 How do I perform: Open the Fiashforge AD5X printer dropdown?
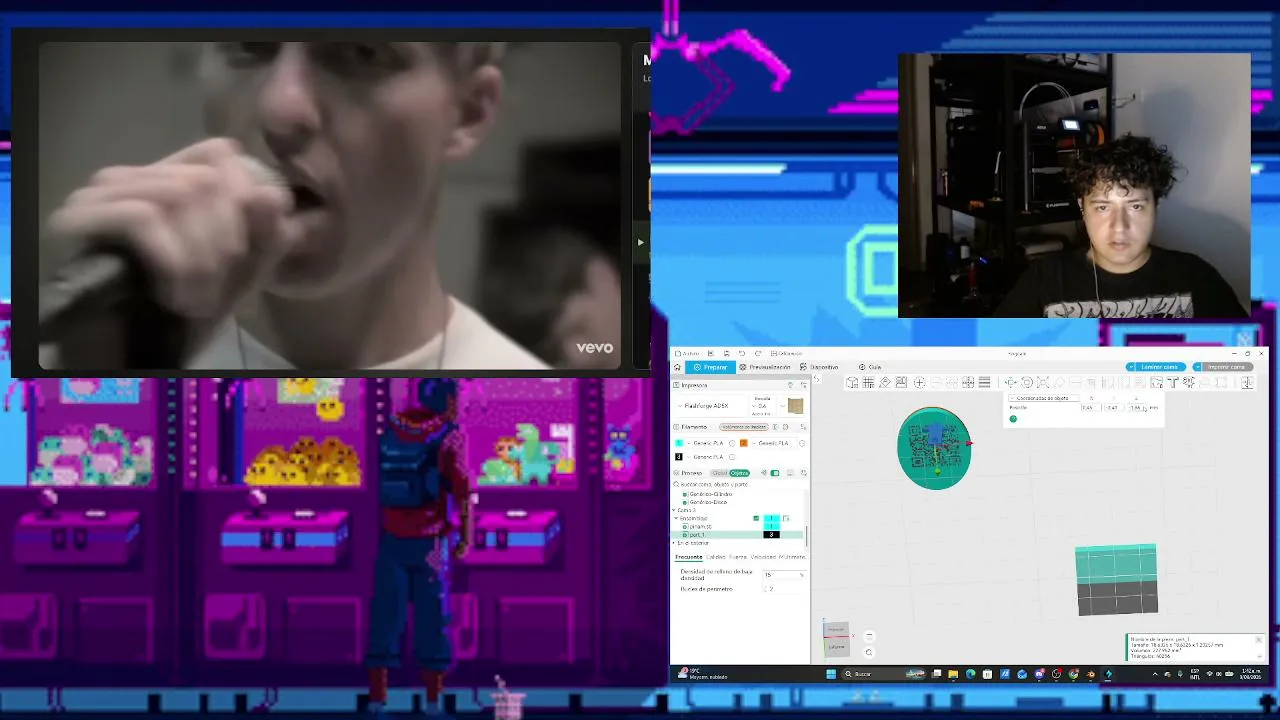pyautogui.click(x=712, y=406)
